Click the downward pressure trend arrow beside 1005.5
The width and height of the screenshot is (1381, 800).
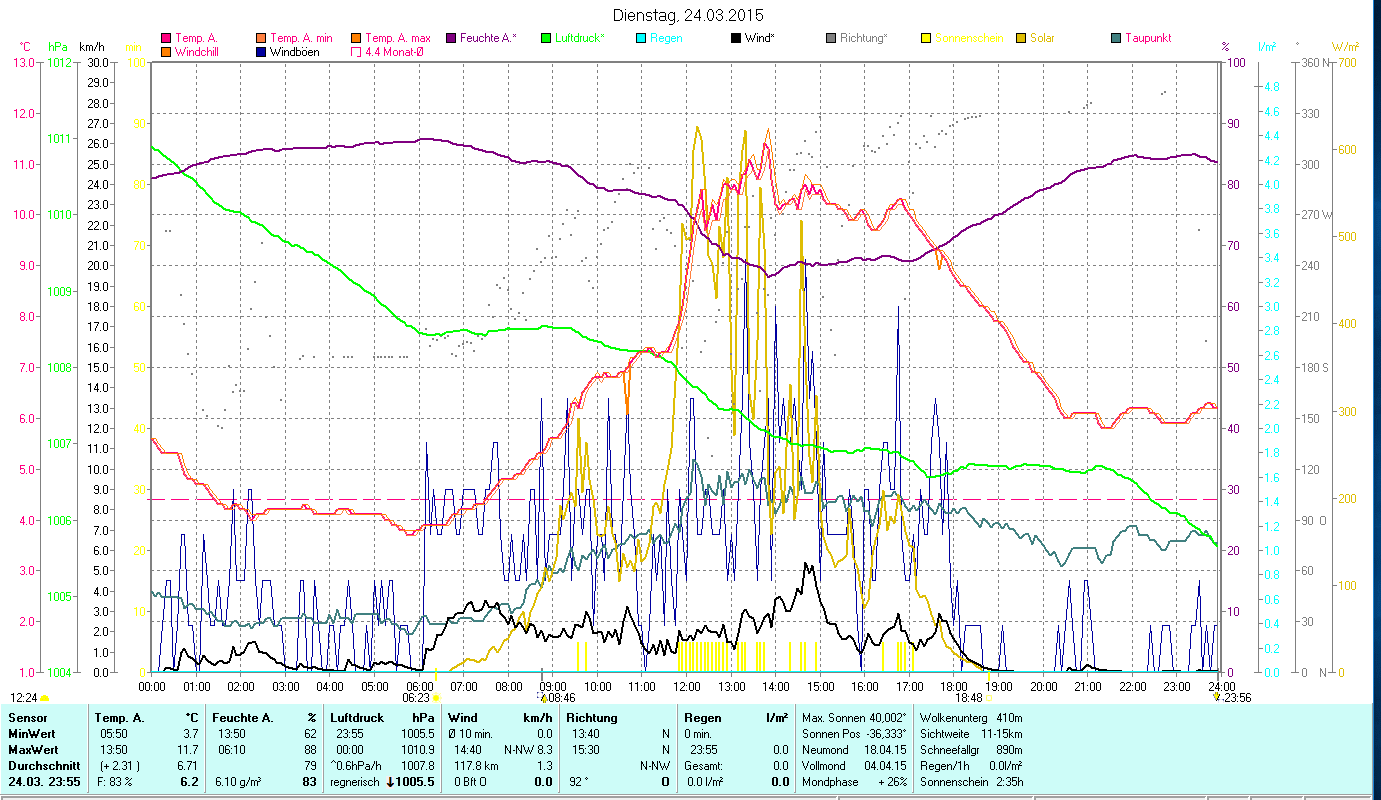pyautogui.click(x=390, y=782)
